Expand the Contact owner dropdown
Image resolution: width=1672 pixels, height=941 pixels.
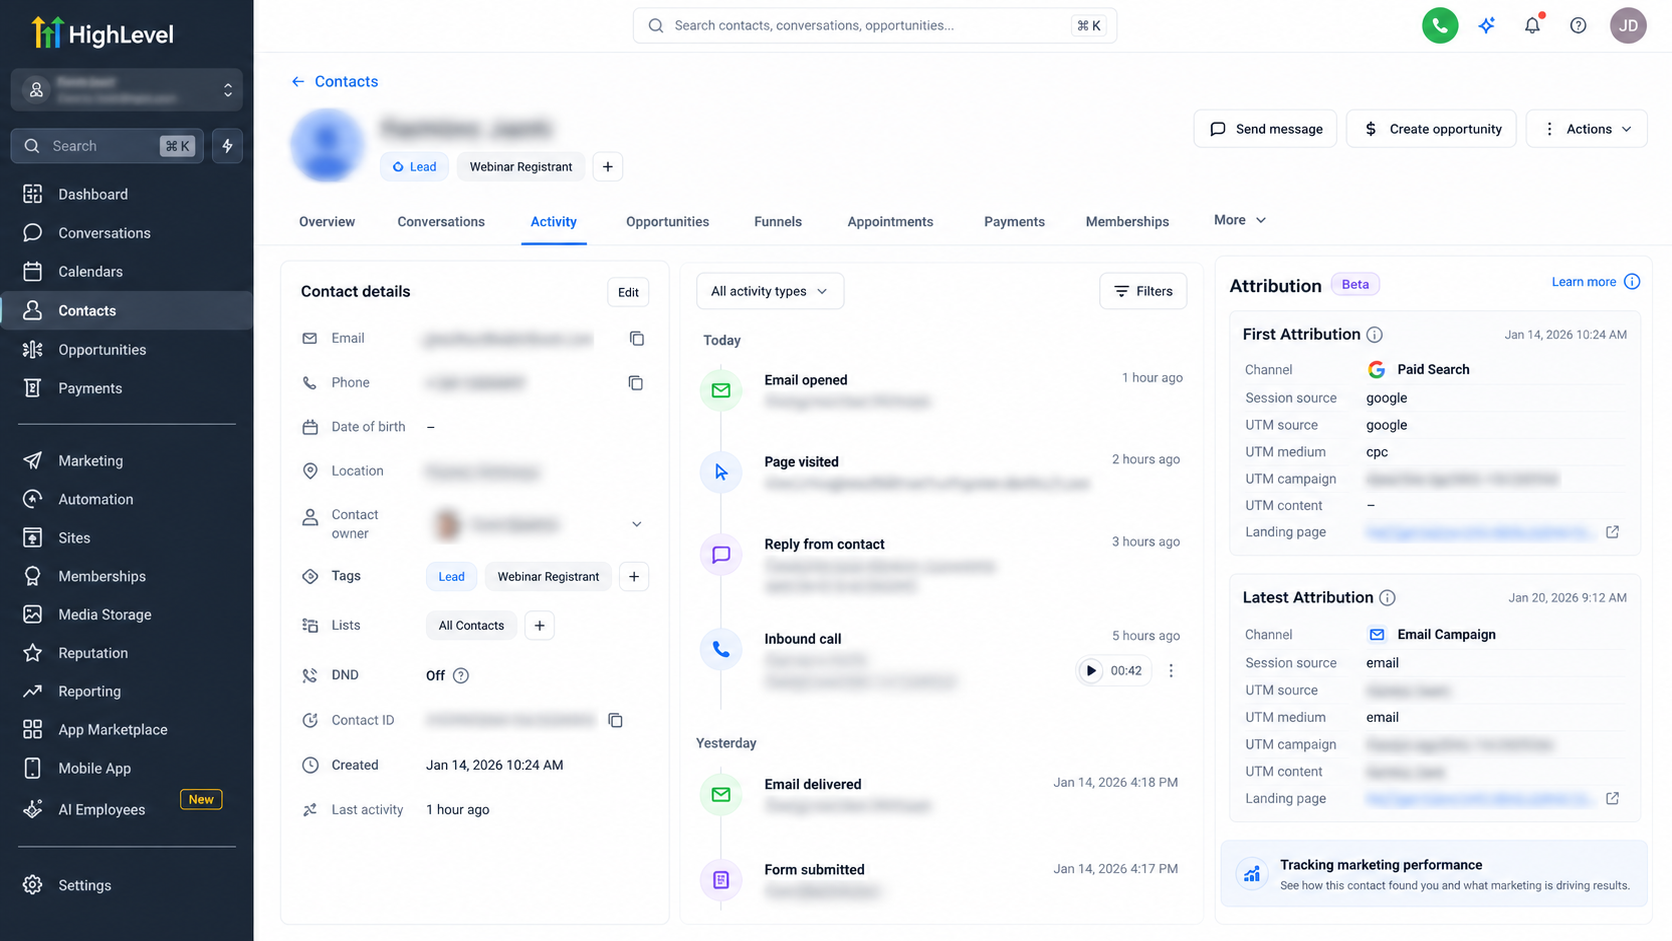pyautogui.click(x=637, y=524)
